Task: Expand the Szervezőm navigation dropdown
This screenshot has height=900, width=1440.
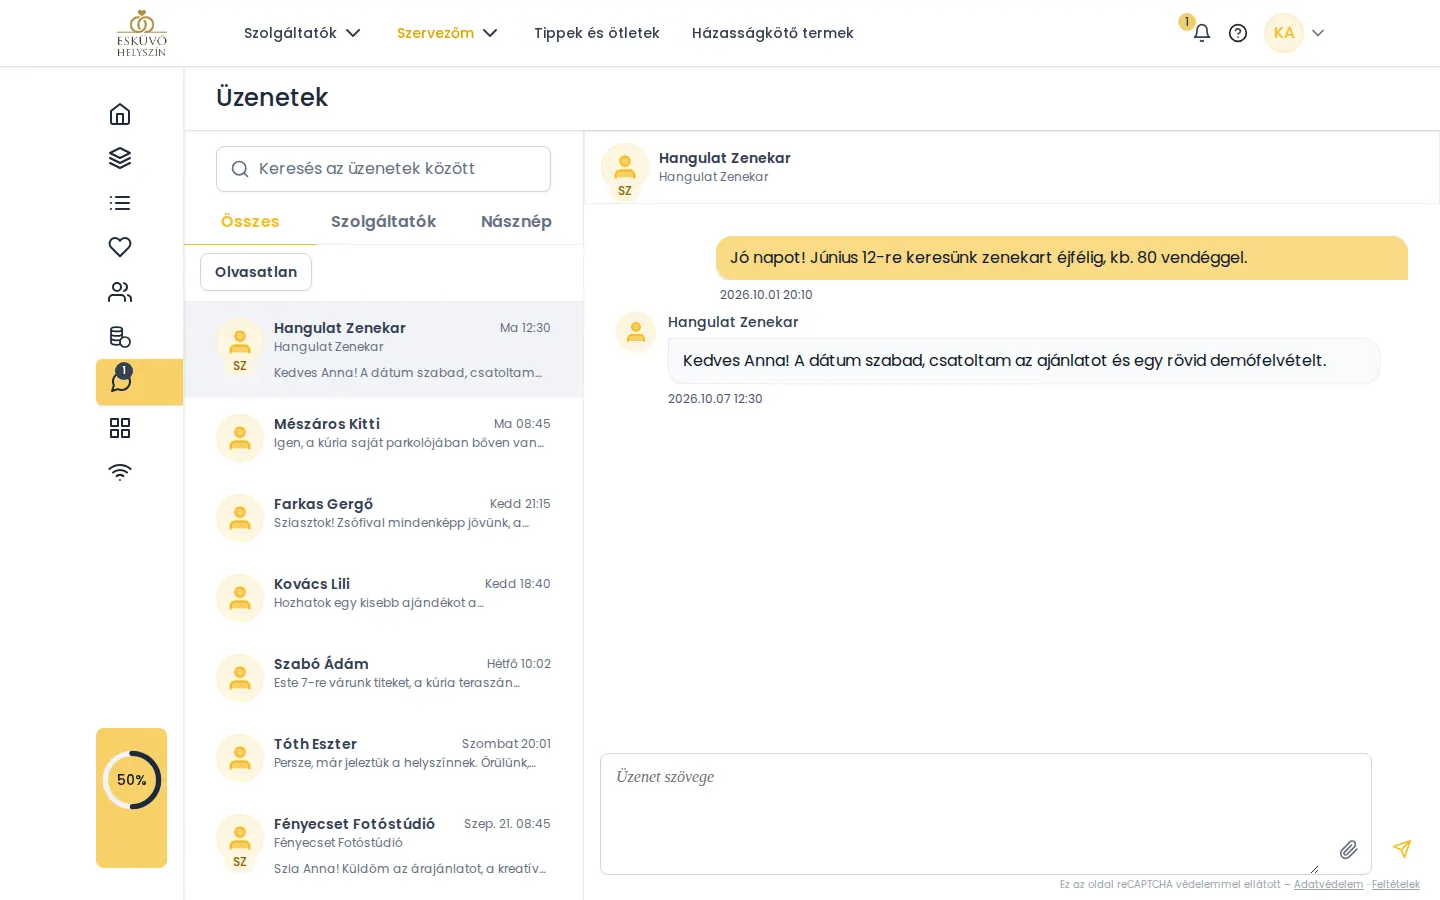Action: pyautogui.click(x=447, y=33)
